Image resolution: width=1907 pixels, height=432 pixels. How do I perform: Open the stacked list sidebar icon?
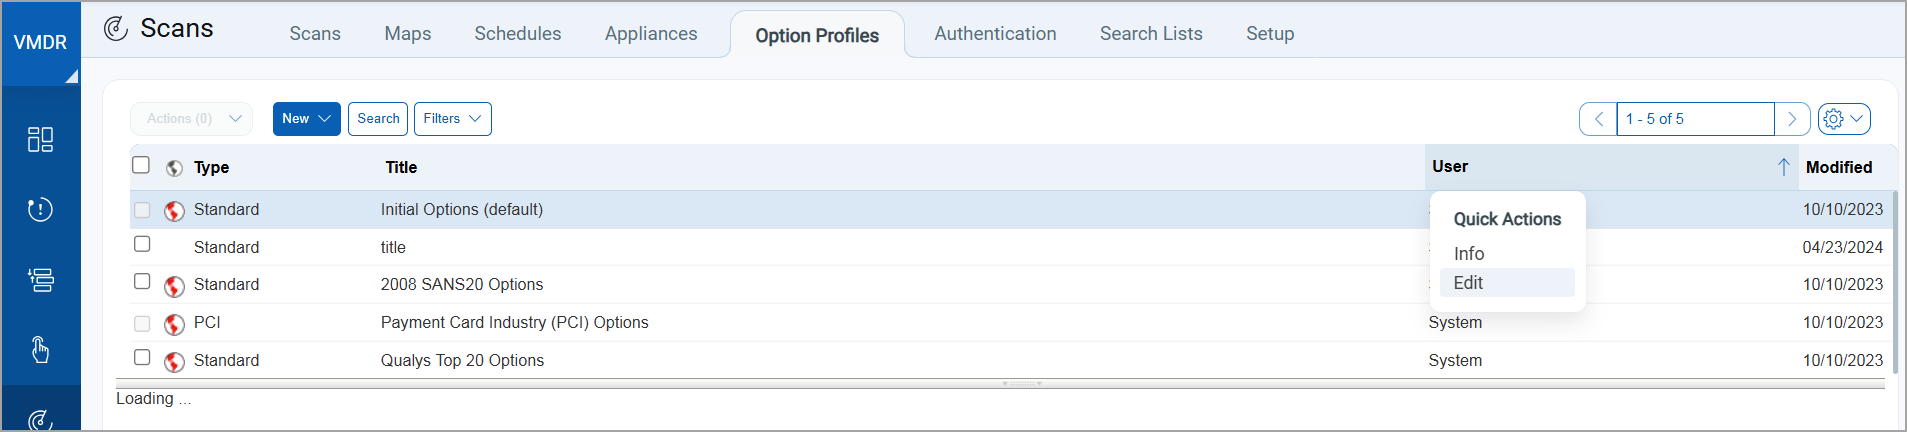point(40,280)
